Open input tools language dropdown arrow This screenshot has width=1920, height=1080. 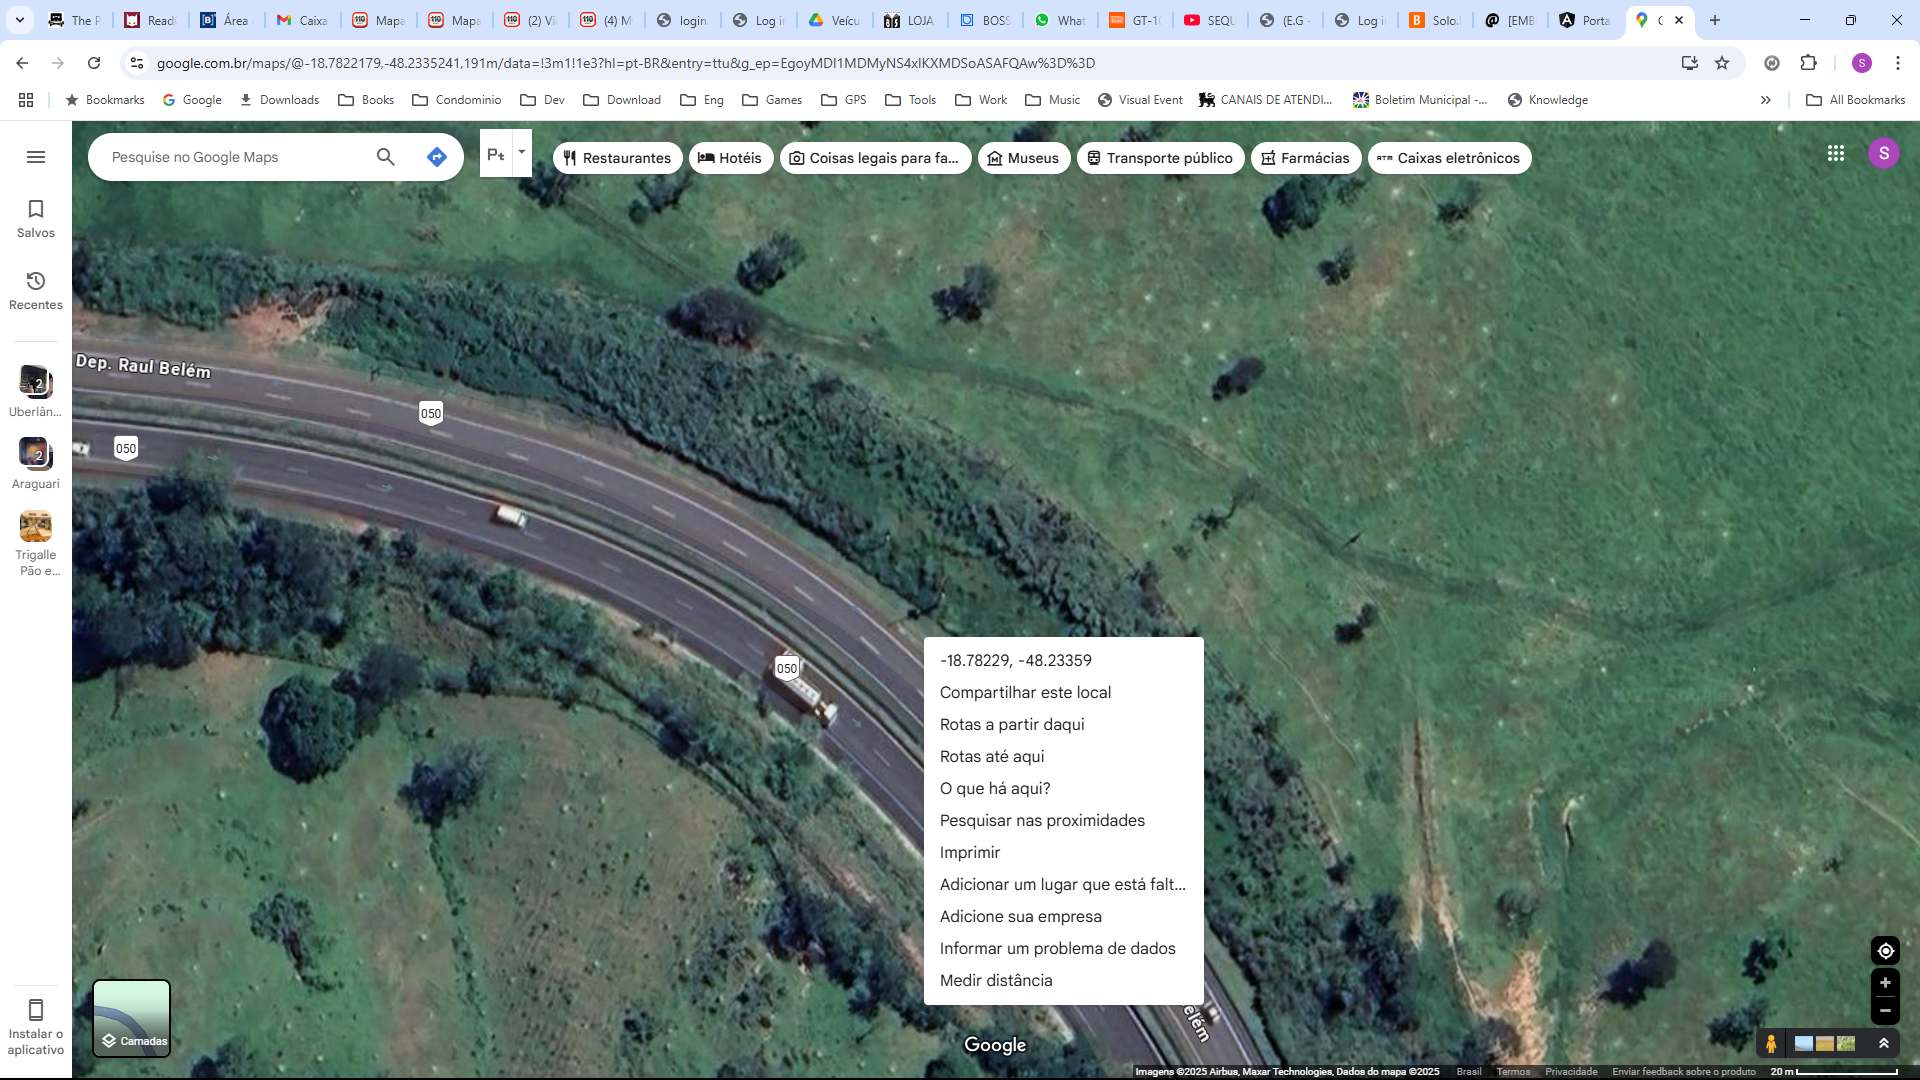tap(521, 153)
